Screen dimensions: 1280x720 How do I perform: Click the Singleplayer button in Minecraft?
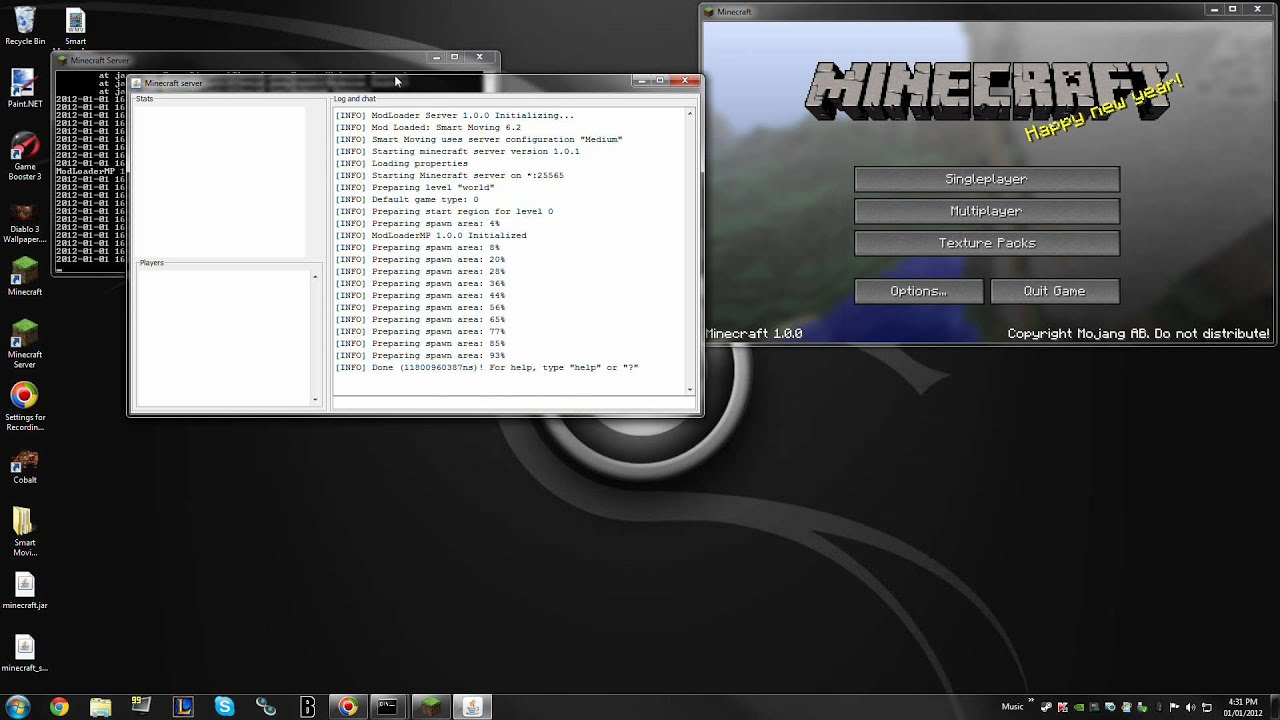tap(987, 179)
